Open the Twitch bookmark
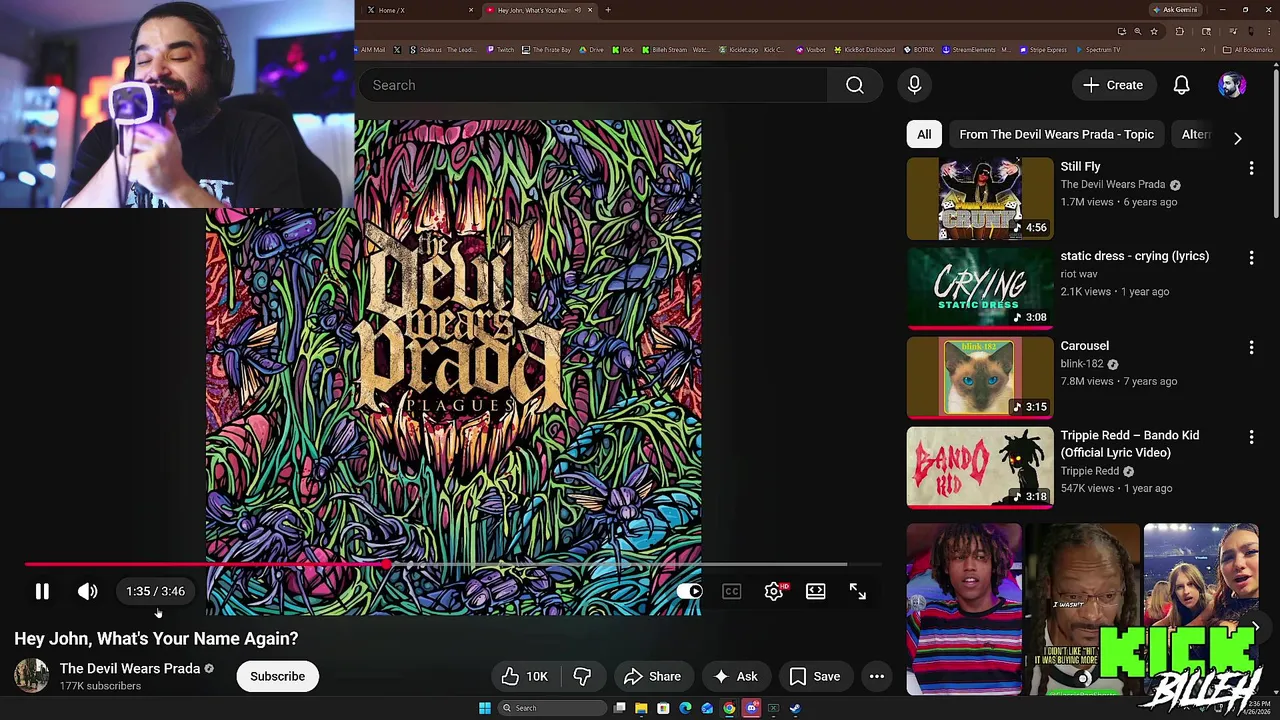The image size is (1280, 720). click(500, 49)
